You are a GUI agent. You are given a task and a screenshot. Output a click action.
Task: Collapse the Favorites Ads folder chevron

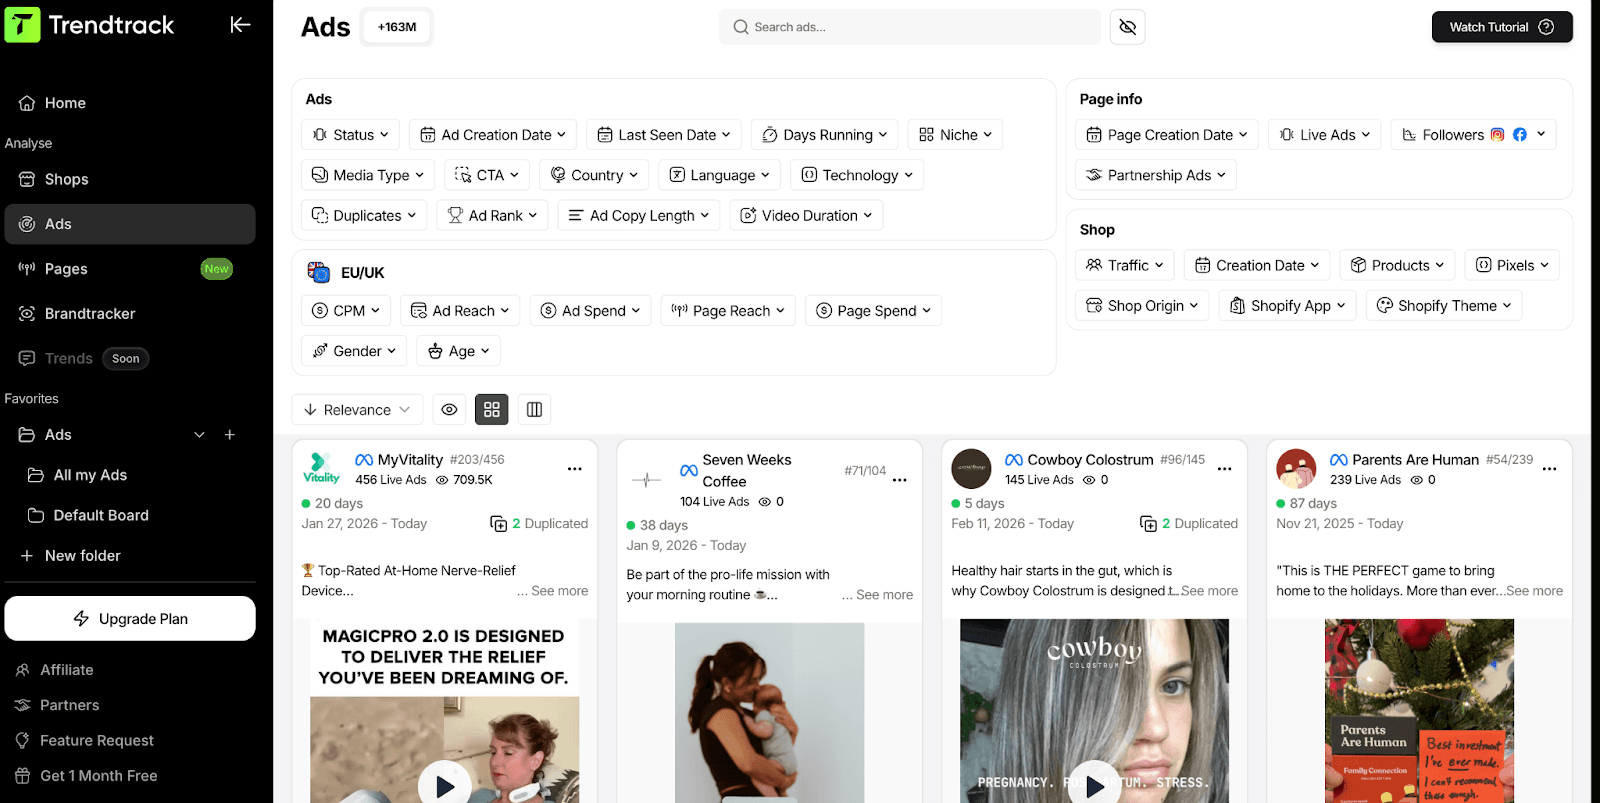coord(199,435)
